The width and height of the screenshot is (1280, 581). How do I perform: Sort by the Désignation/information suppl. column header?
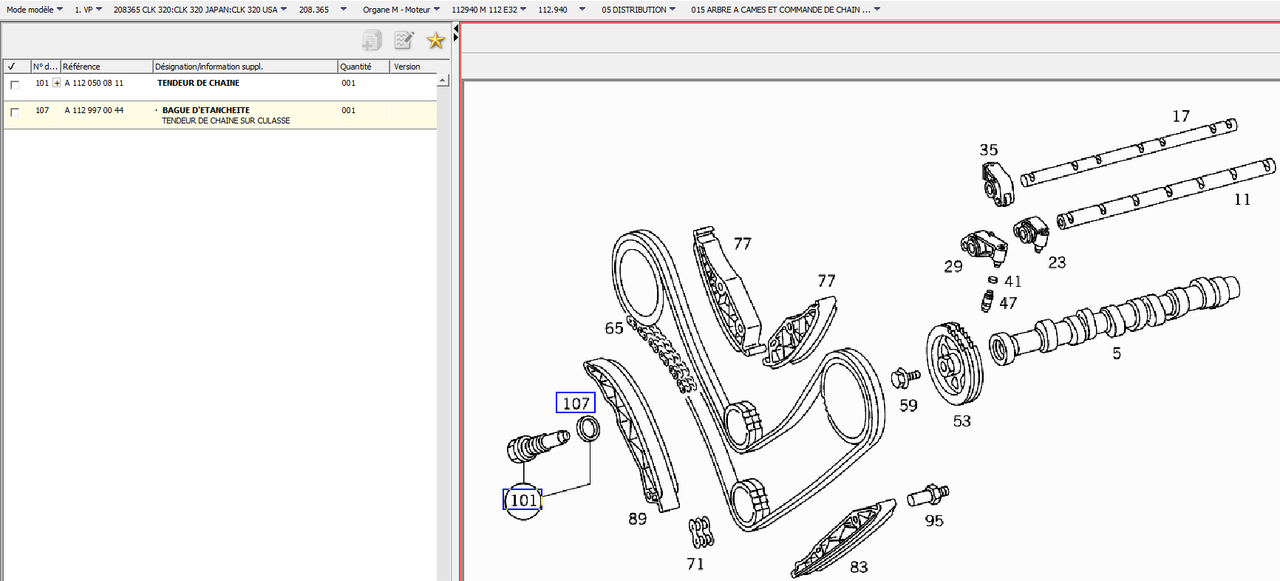pyautogui.click(x=245, y=66)
